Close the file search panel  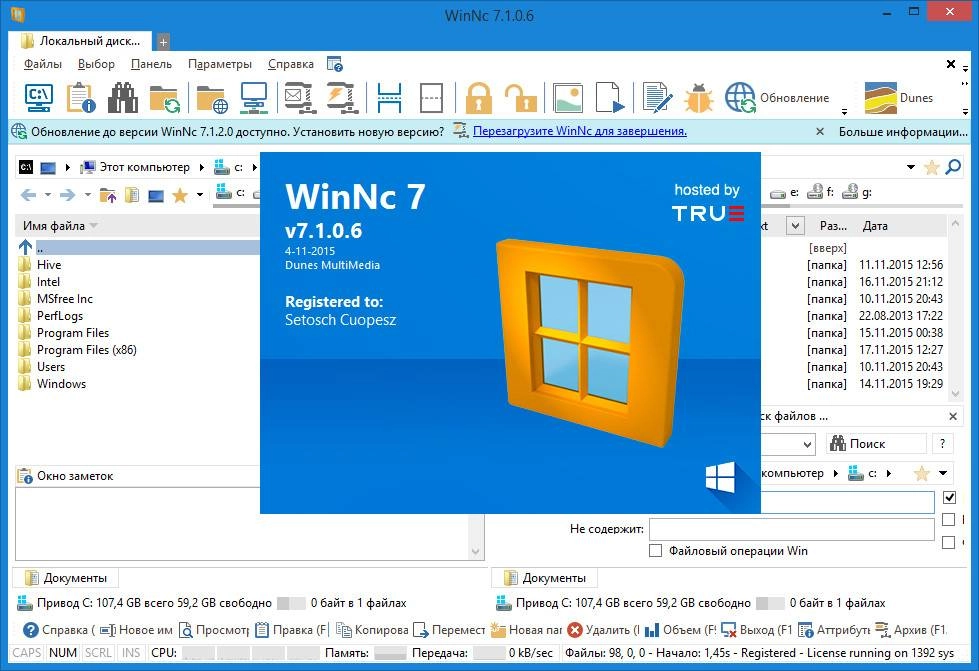[x=953, y=416]
